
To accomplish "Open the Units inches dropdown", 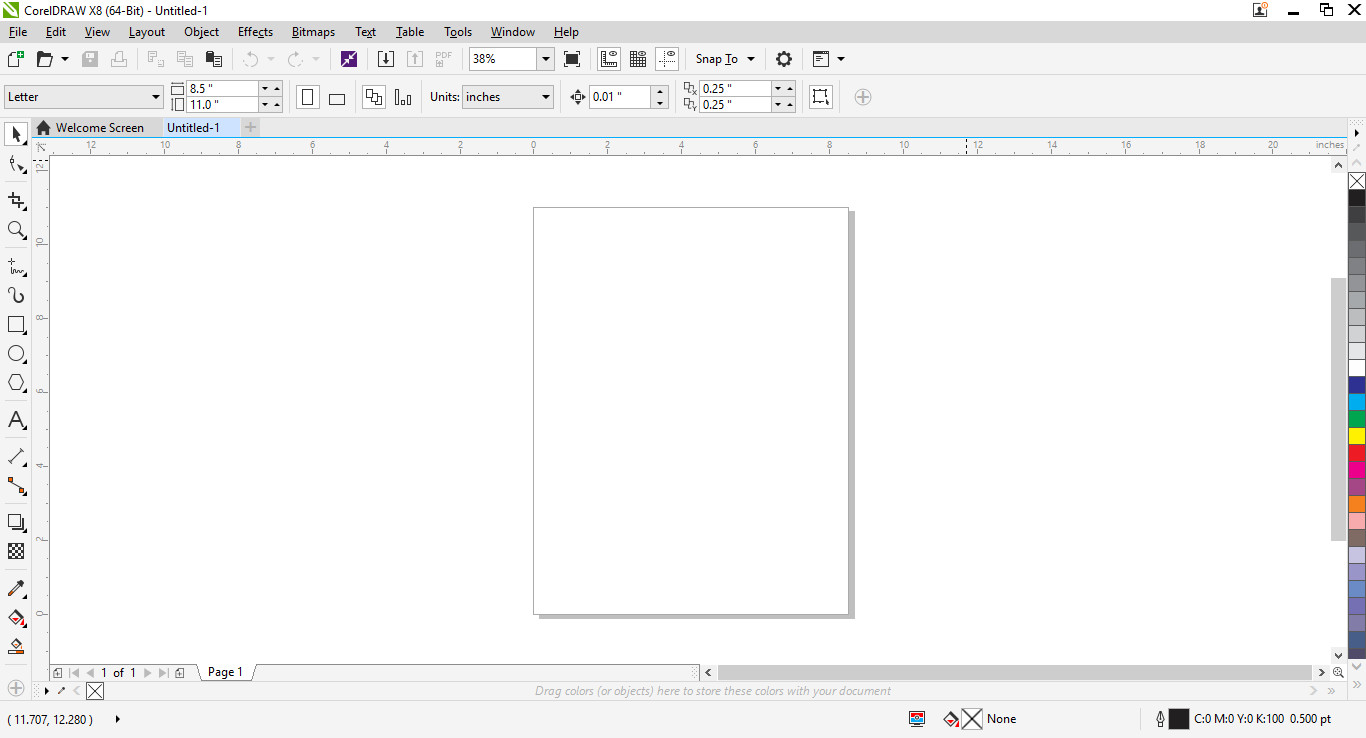I will click(546, 97).
